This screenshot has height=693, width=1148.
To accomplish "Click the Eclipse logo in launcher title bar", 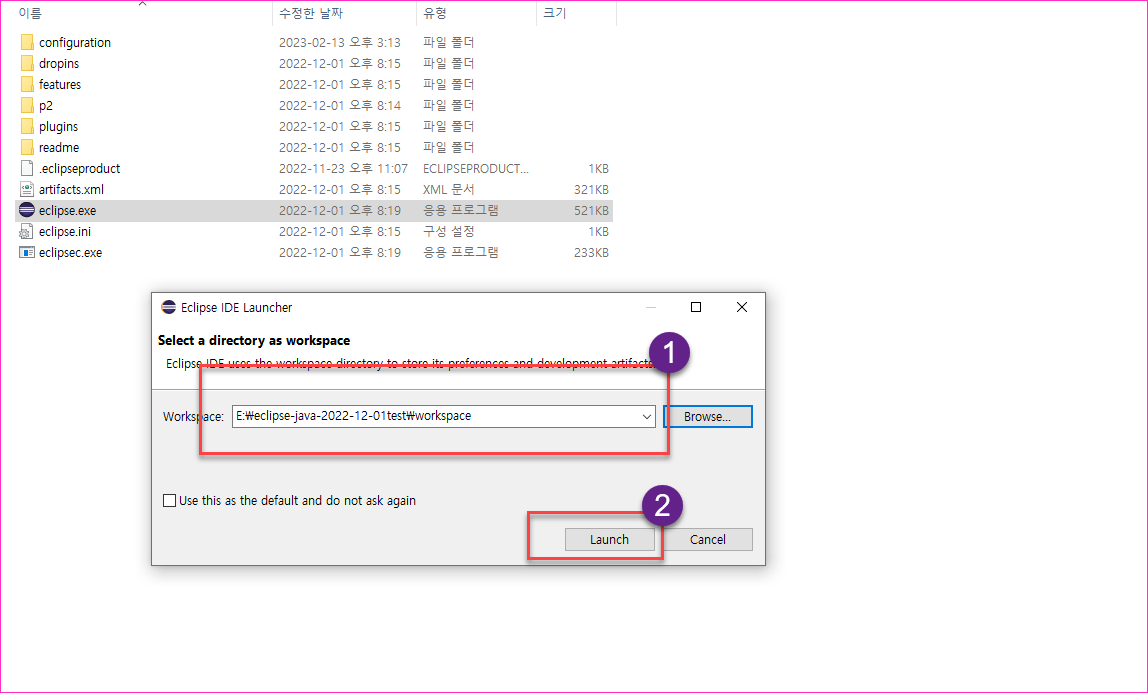I will coord(168,307).
